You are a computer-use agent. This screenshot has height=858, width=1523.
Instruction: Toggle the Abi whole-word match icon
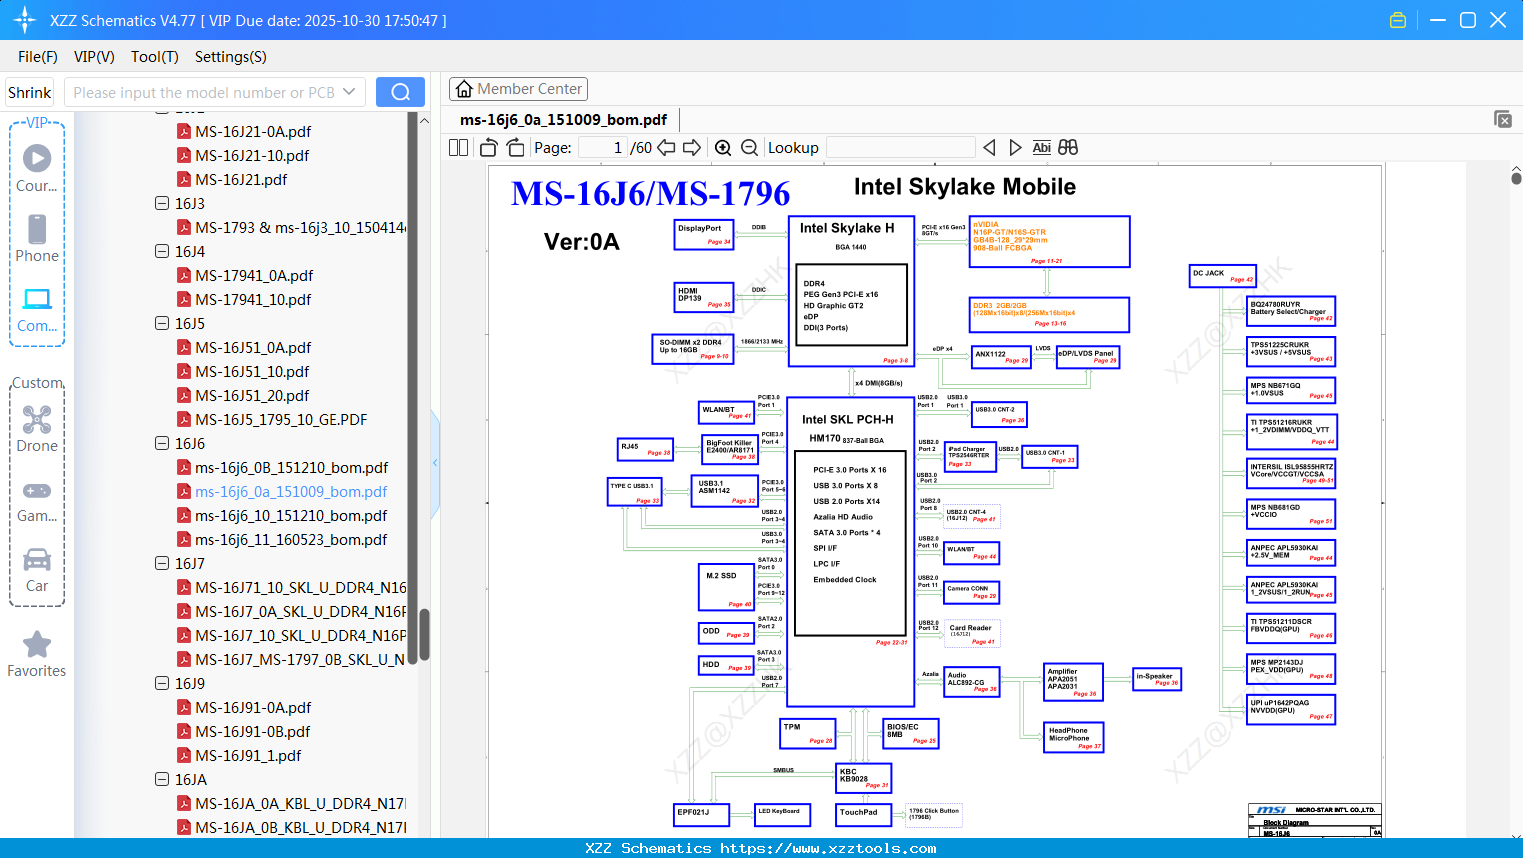point(1041,148)
